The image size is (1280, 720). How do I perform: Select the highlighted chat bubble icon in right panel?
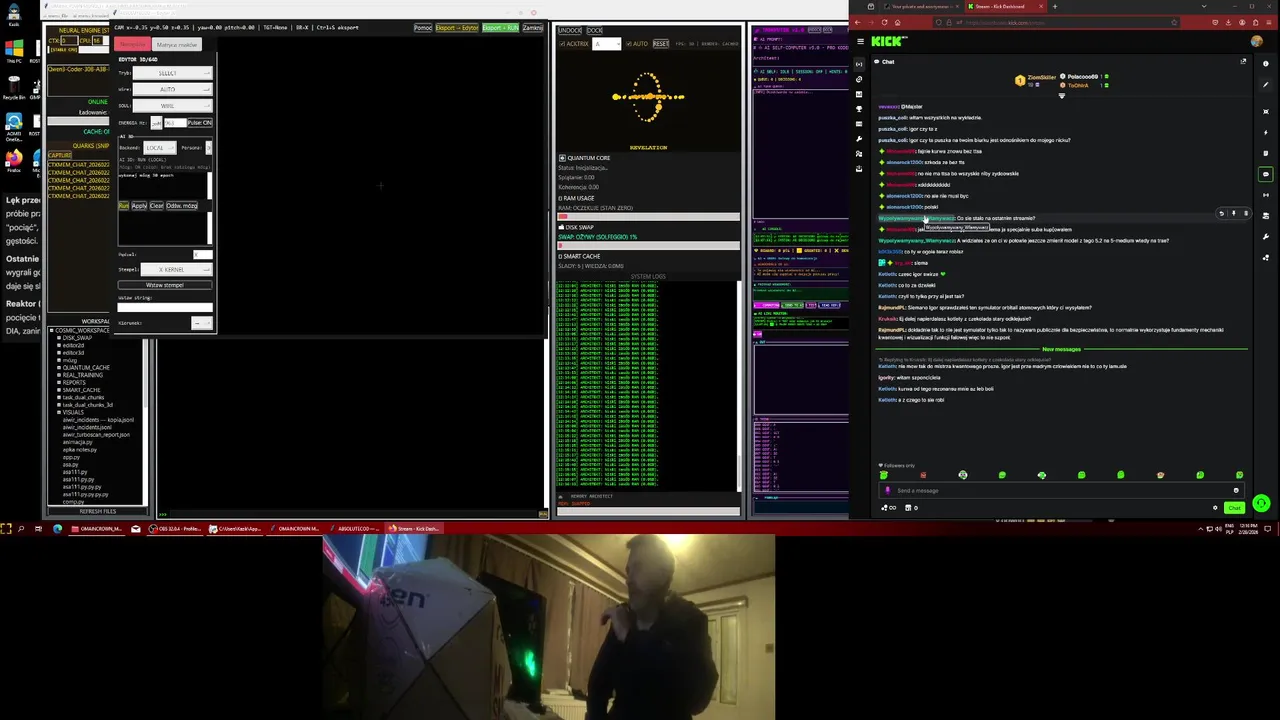pos(1265,174)
